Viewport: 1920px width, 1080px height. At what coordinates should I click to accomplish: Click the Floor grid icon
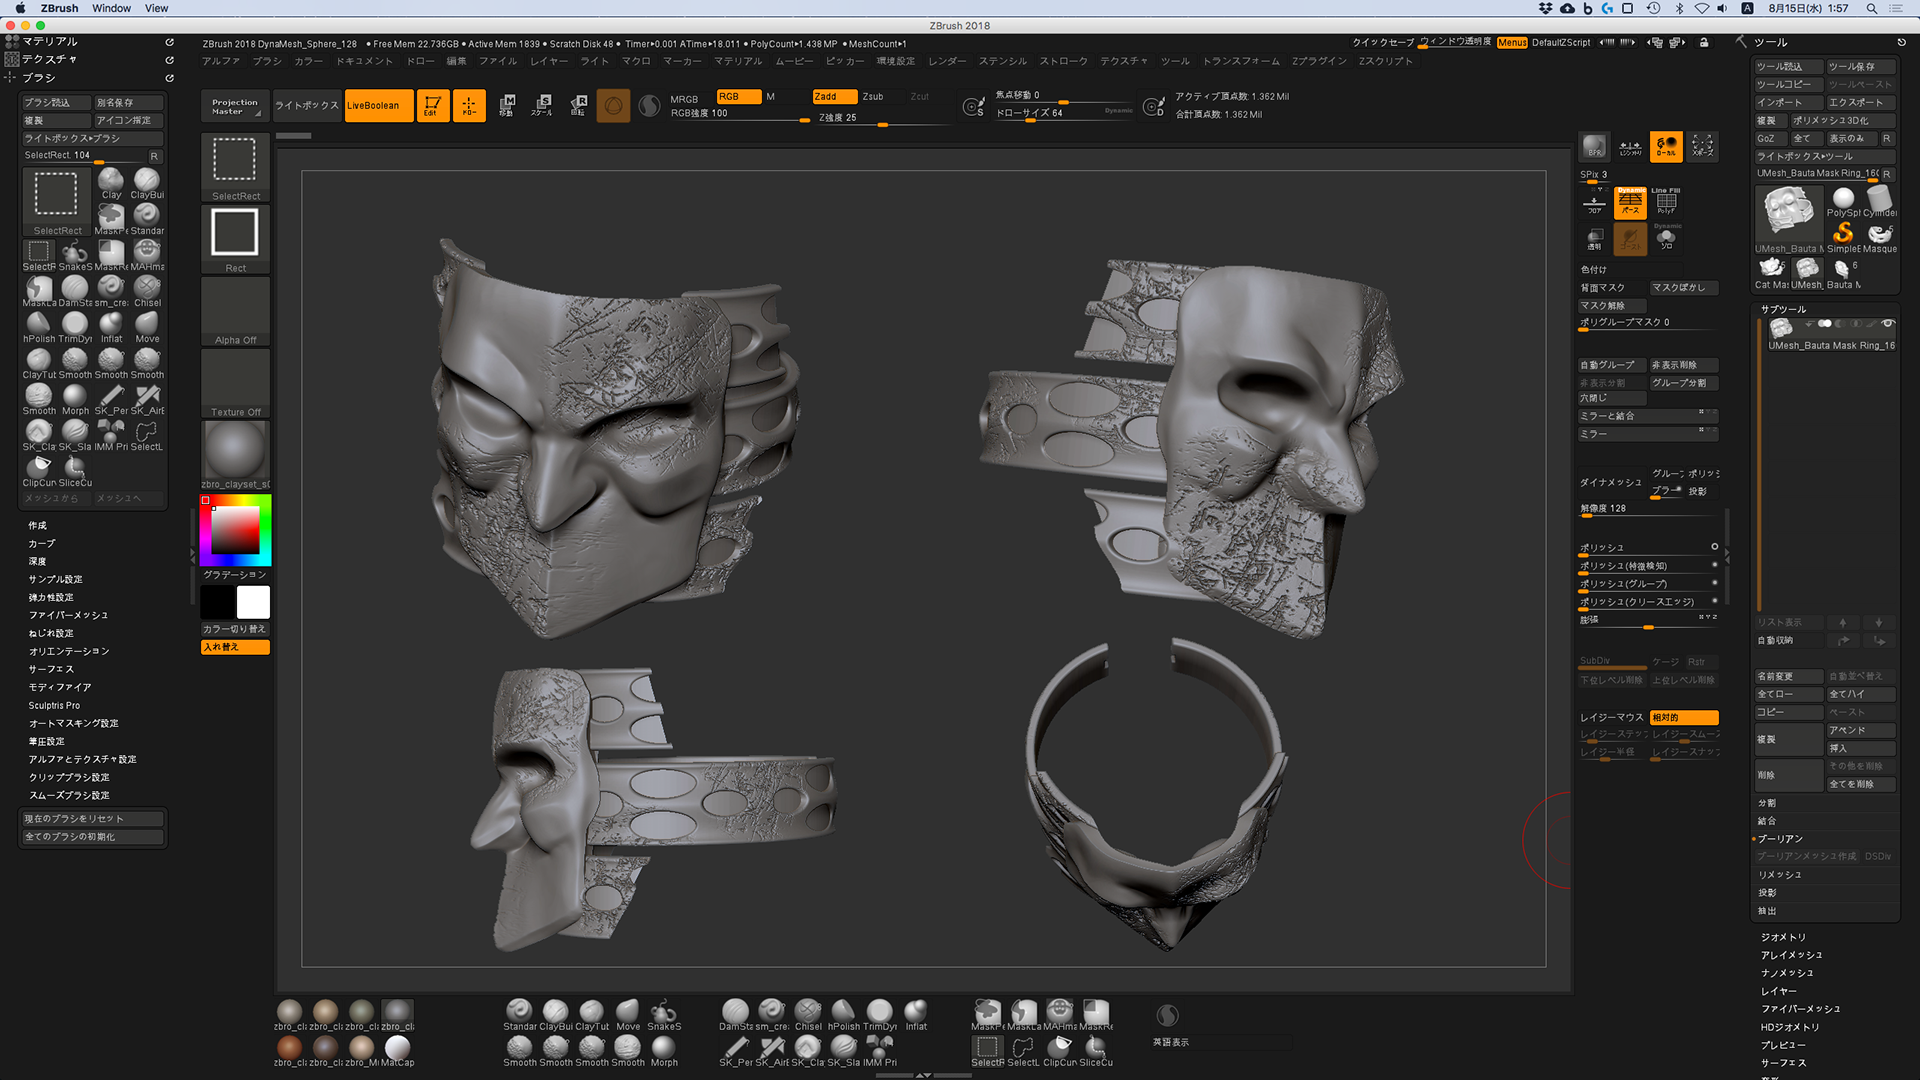point(1594,203)
